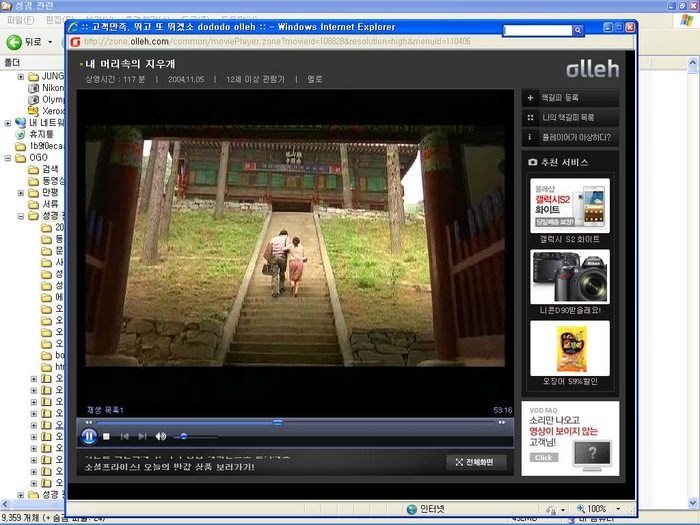The width and height of the screenshot is (700, 525).
Task: Stop the movie with the stop button
Action: 106,437
